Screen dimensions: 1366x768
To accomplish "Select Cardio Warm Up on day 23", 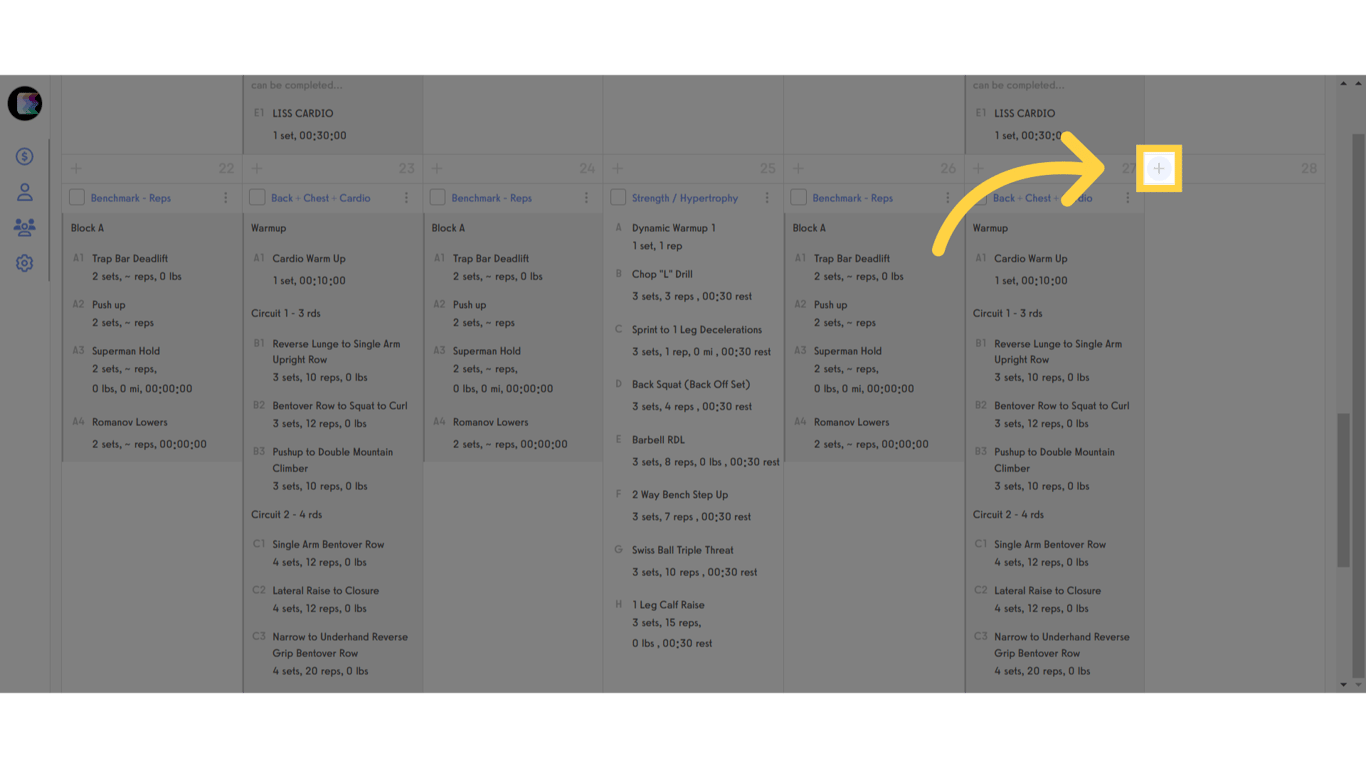I will (x=309, y=258).
